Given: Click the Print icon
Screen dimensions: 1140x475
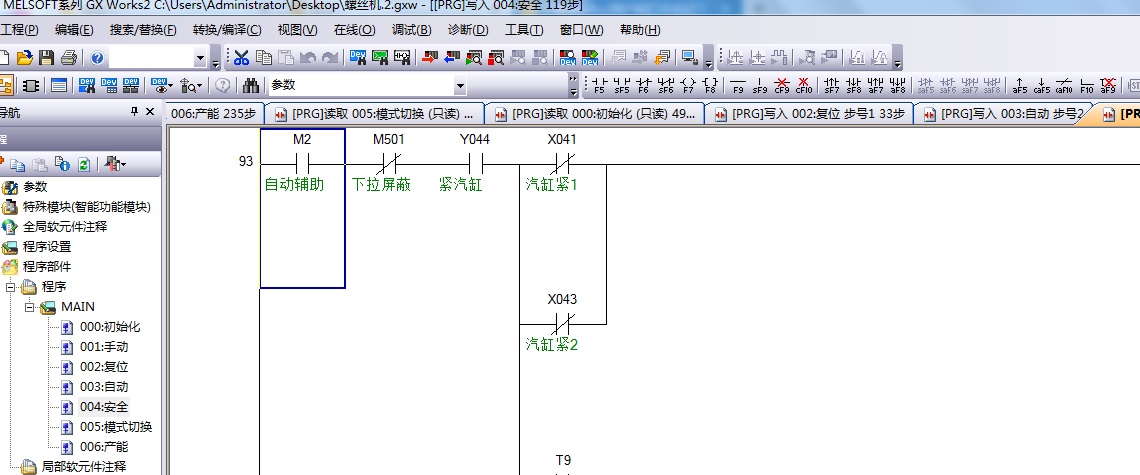Looking at the screenshot, I should click(x=69, y=57).
